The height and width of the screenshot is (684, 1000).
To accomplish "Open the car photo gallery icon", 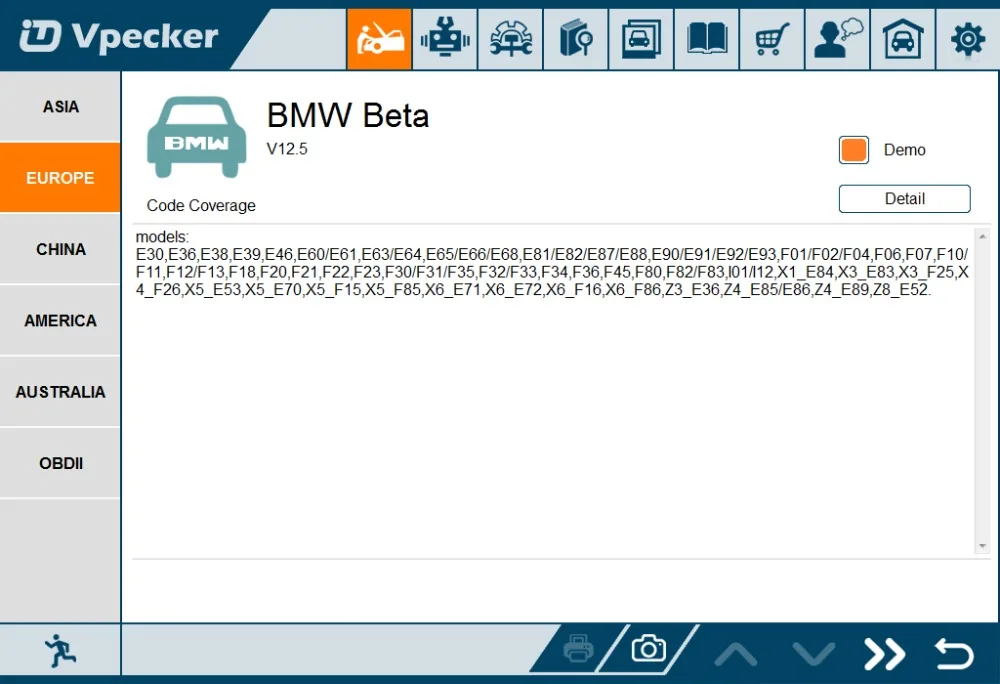I will click(x=642, y=39).
